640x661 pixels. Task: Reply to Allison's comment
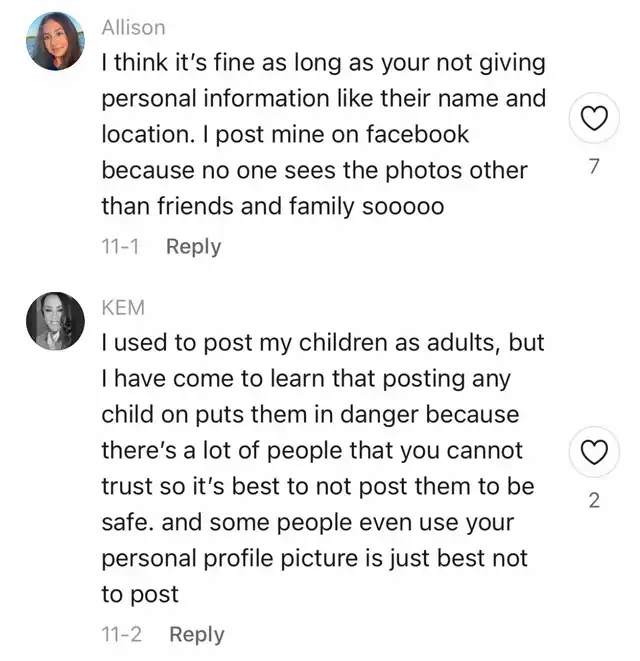click(193, 246)
